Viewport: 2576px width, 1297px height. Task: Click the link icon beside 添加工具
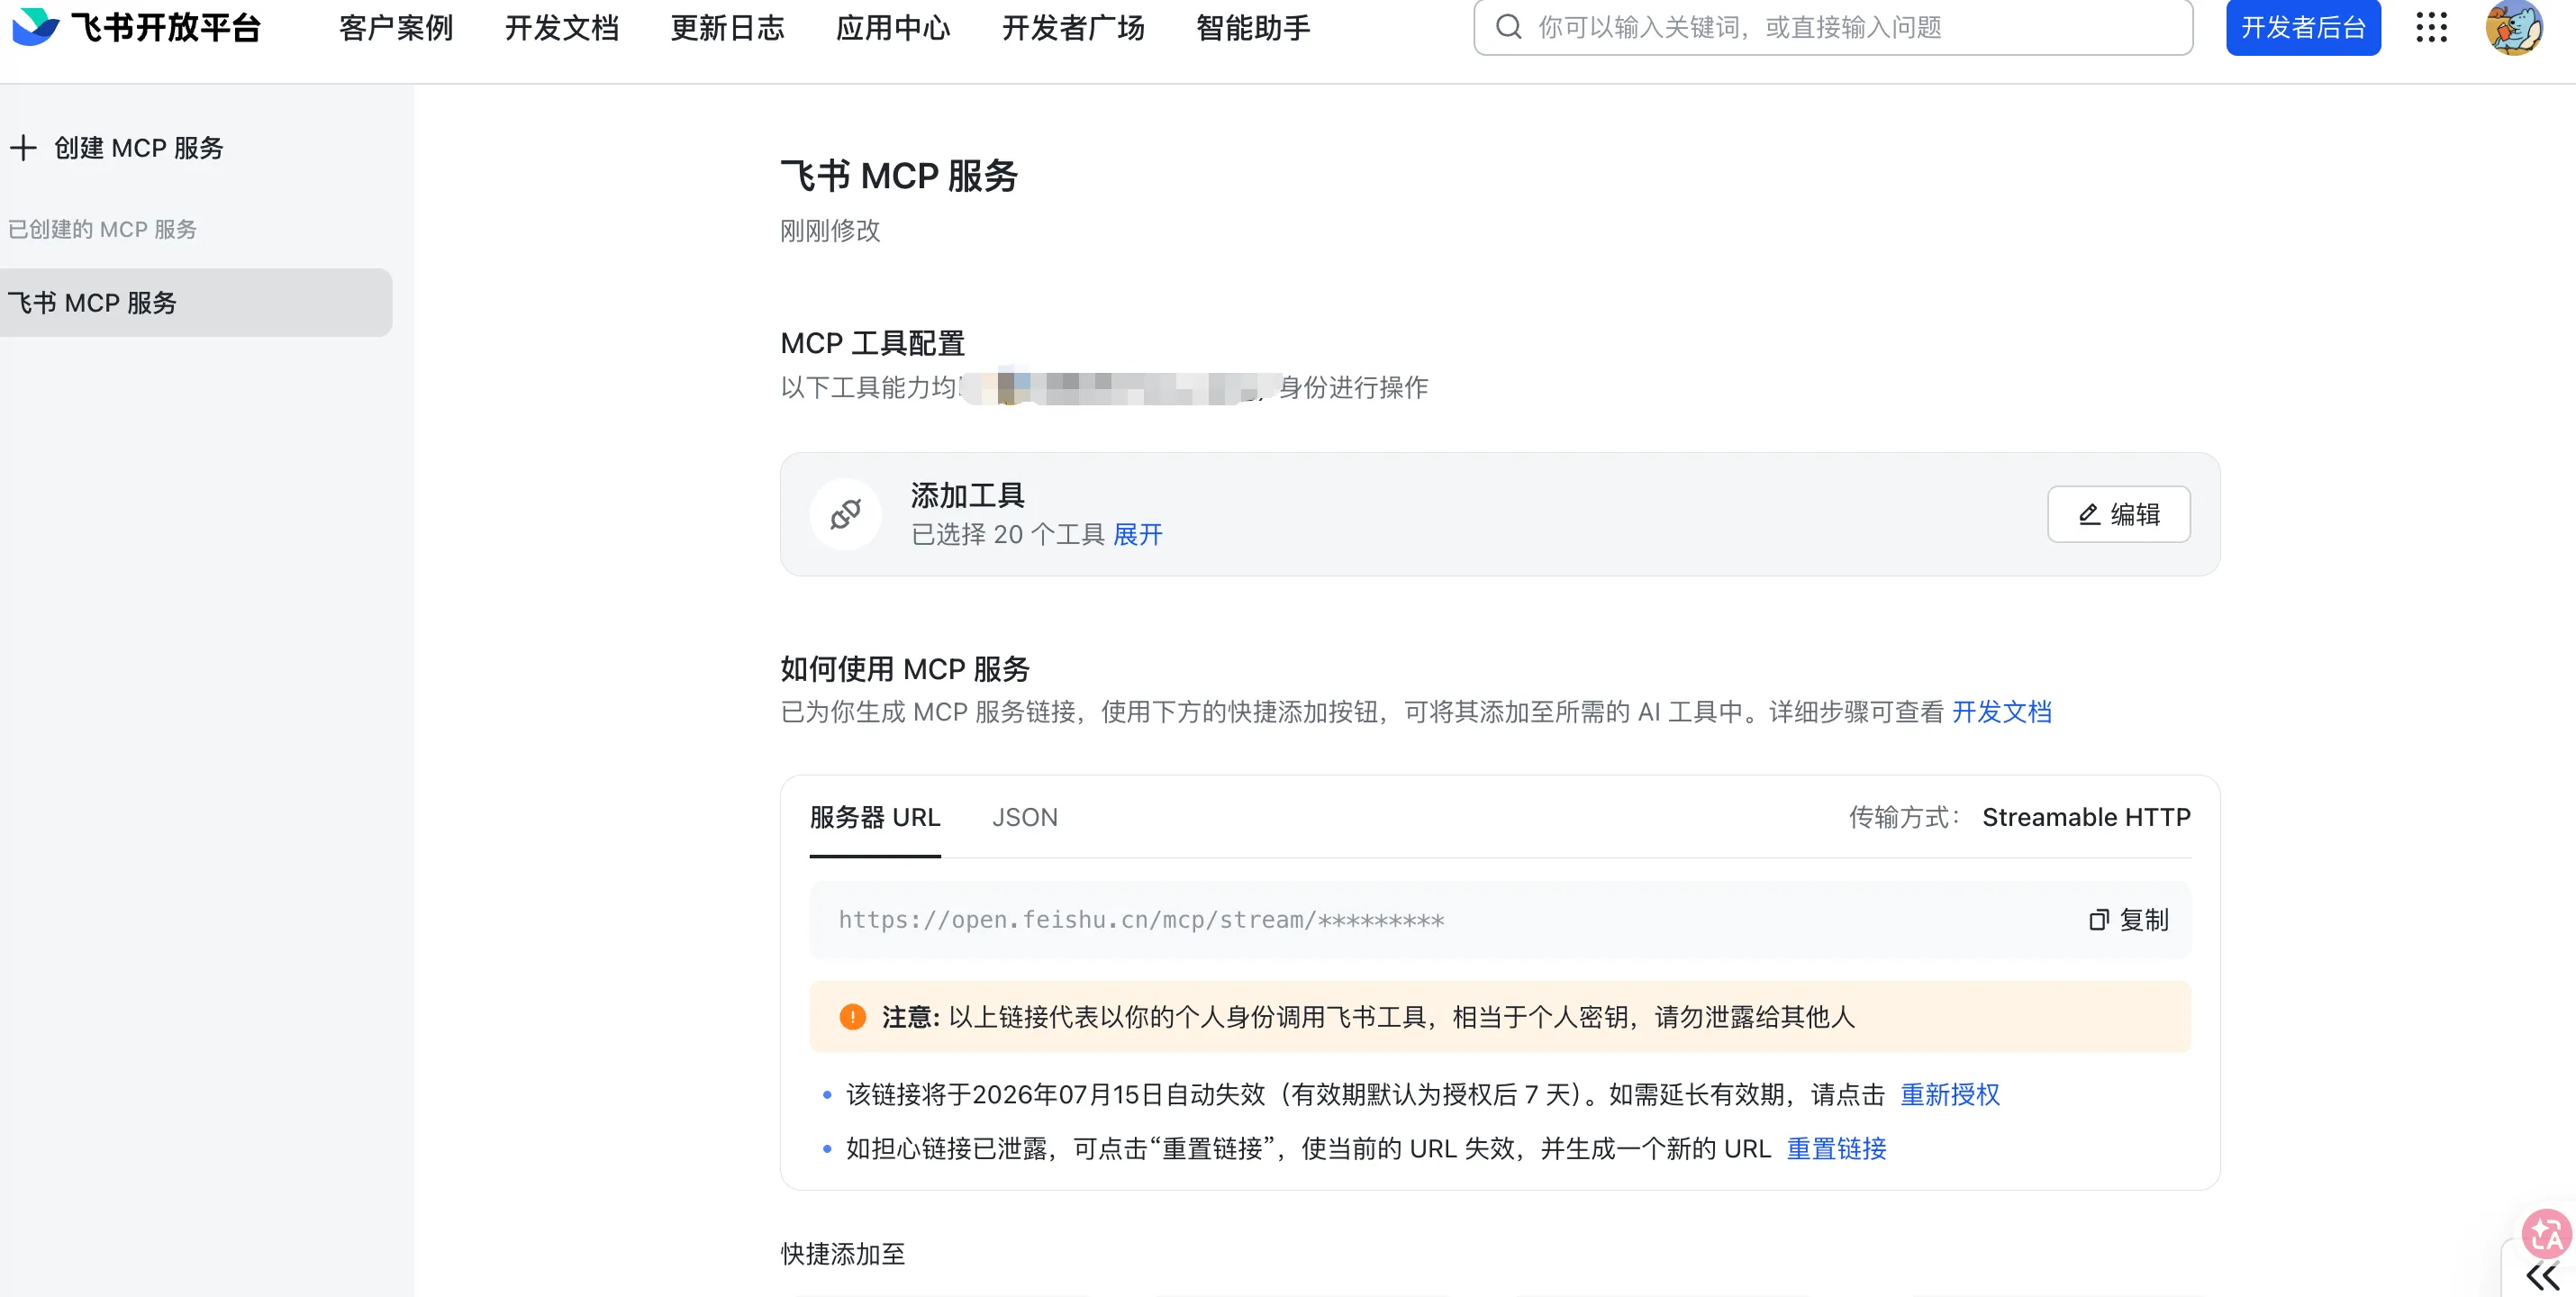click(x=845, y=514)
